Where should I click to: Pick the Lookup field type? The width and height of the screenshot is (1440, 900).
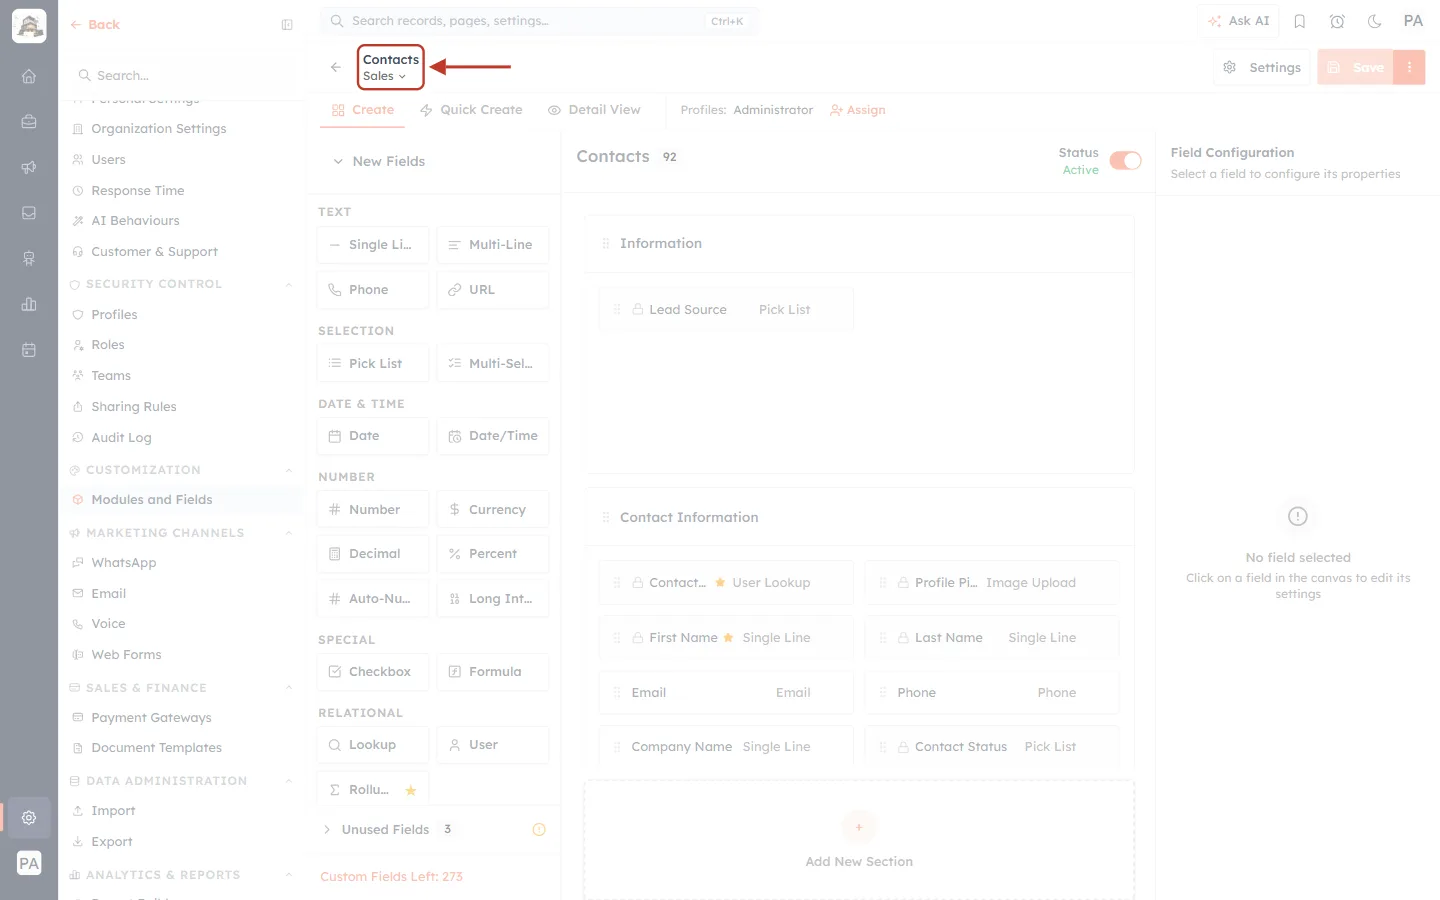click(373, 745)
